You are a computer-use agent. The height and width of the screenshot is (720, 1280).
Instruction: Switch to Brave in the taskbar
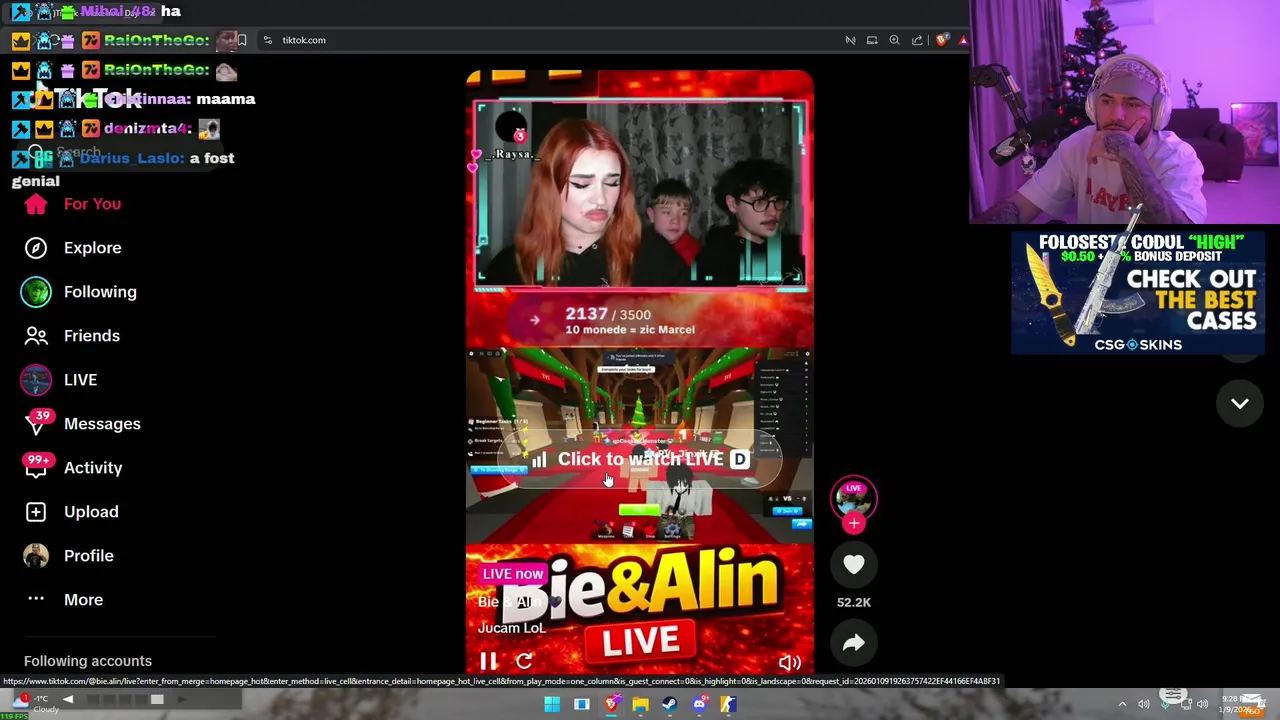point(611,704)
